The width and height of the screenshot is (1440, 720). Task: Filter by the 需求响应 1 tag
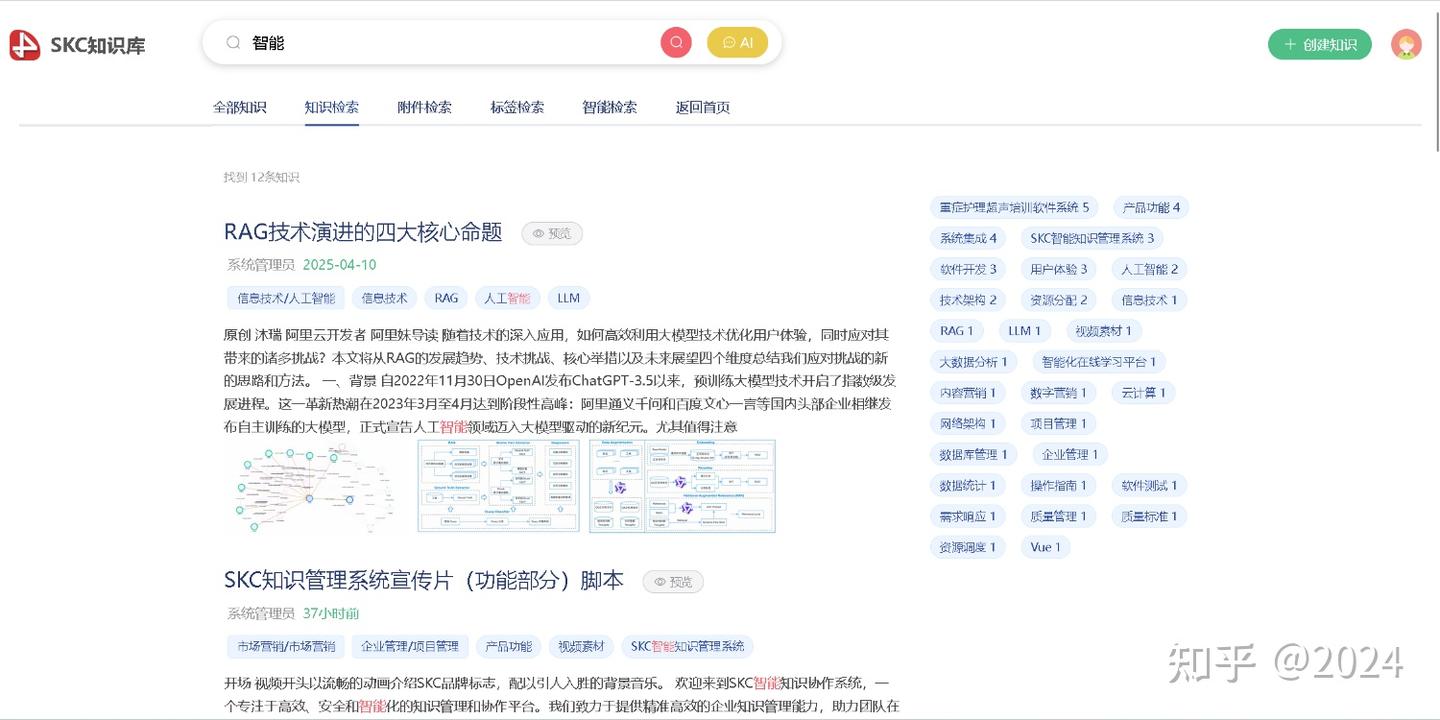[968, 517]
